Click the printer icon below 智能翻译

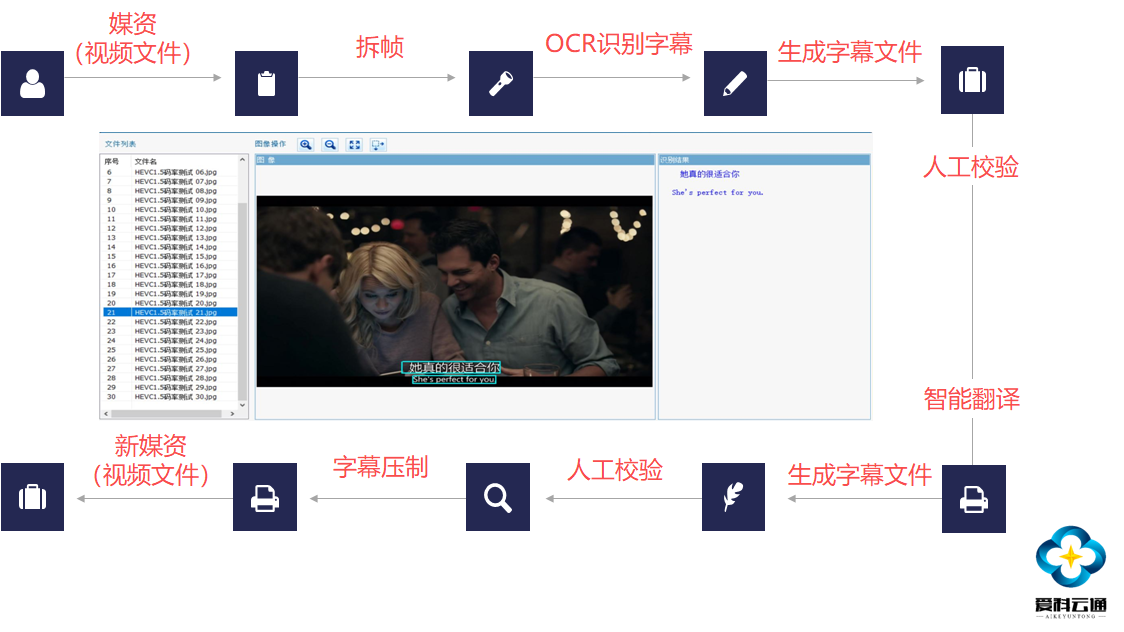[973, 499]
